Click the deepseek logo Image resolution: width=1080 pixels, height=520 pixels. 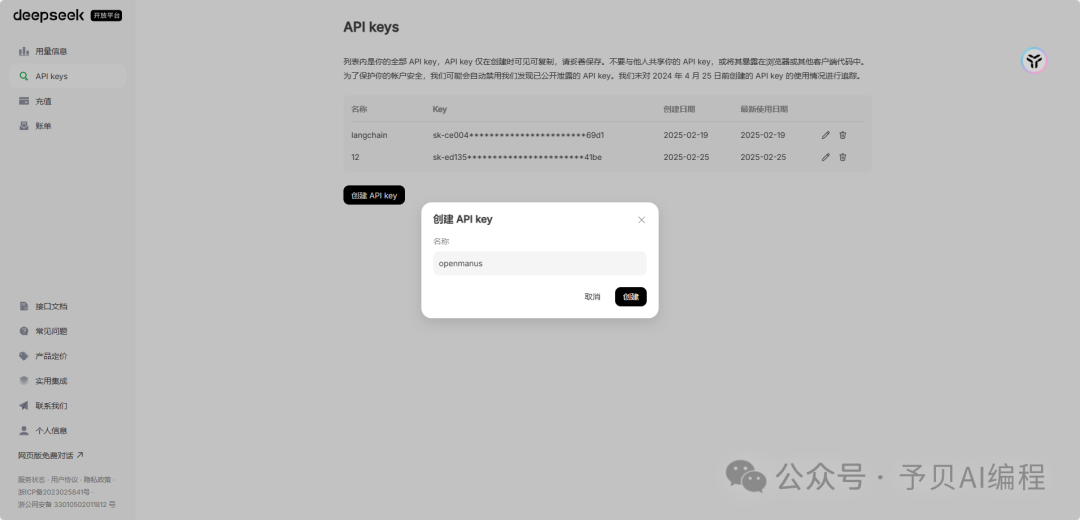pyautogui.click(x=48, y=15)
